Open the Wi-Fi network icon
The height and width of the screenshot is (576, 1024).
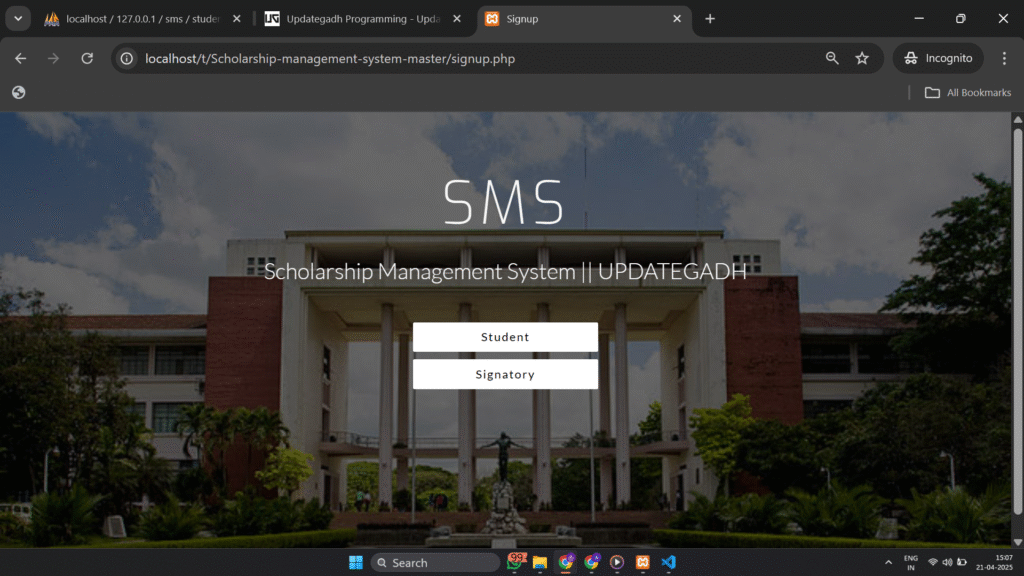pos(933,562)
